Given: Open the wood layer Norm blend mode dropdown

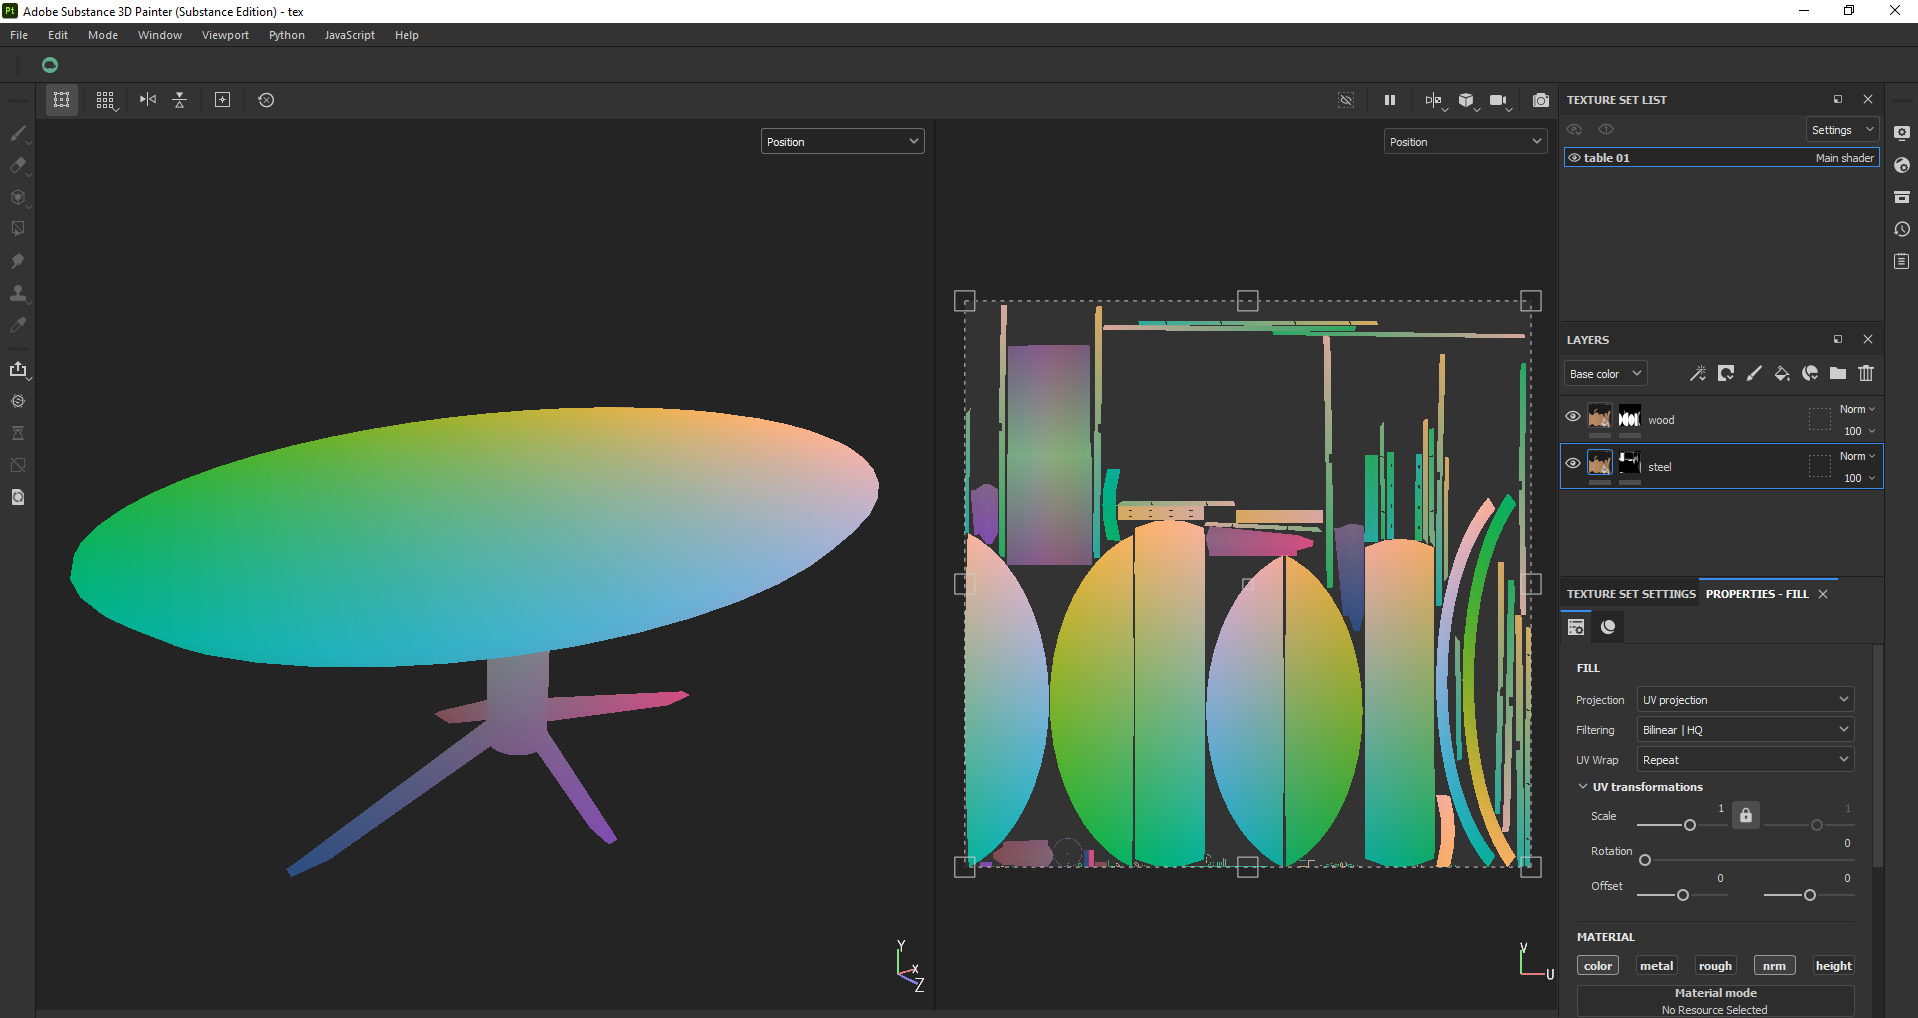Looking at the screenshot, I should pos(1858,409).
